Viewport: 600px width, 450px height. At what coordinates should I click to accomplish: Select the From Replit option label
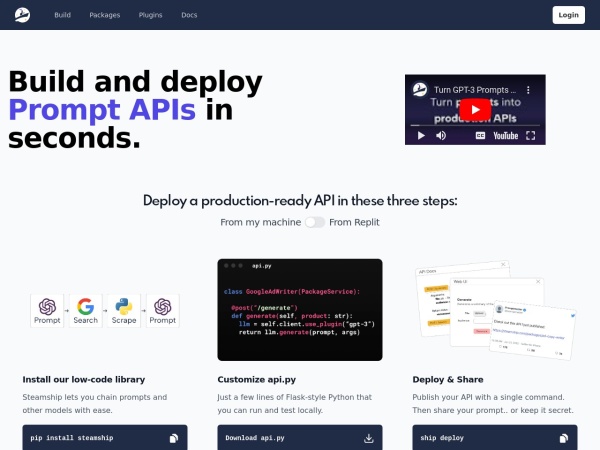[x=354, y=222]
